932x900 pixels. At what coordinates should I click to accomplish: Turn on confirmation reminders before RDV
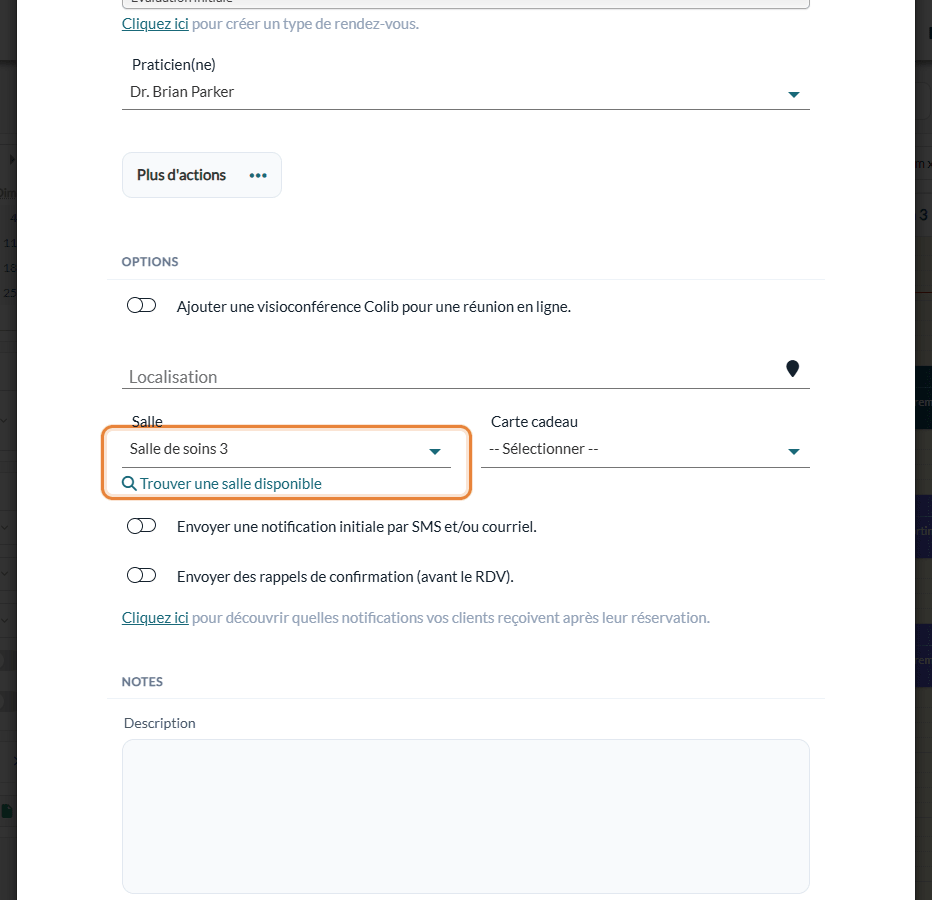pos(141,575)
